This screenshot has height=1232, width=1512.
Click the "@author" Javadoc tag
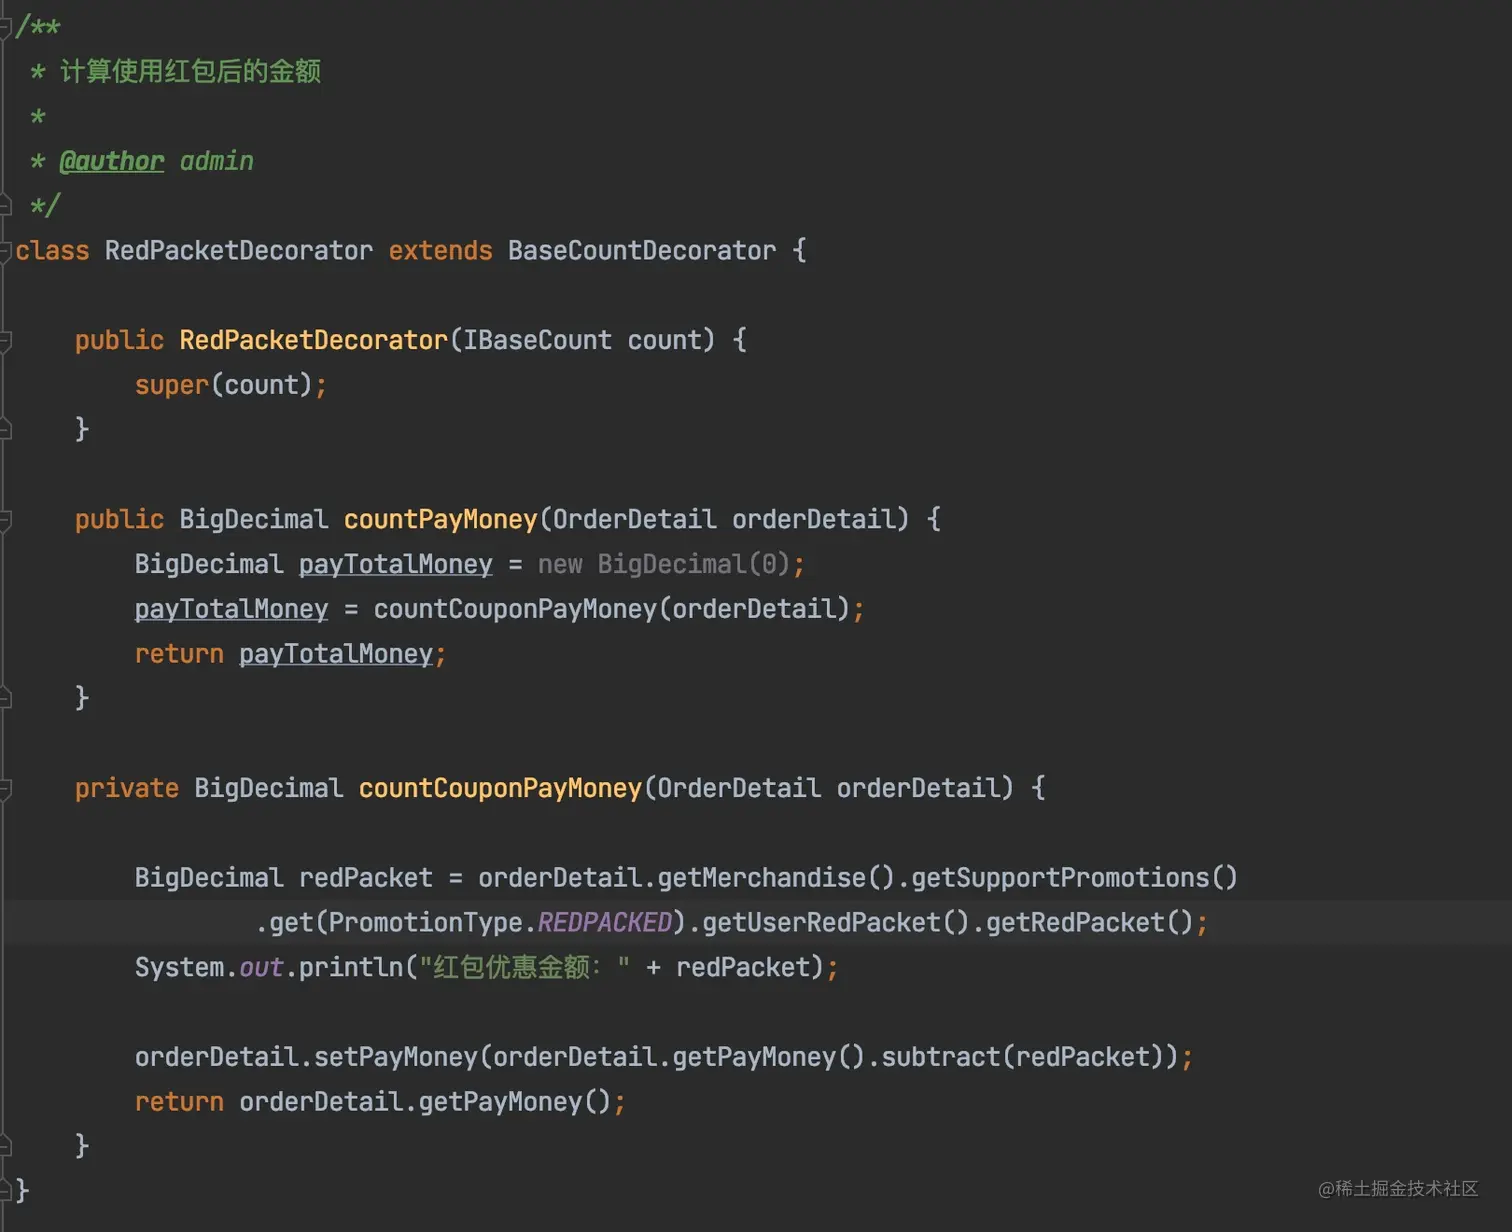[111, 161]
